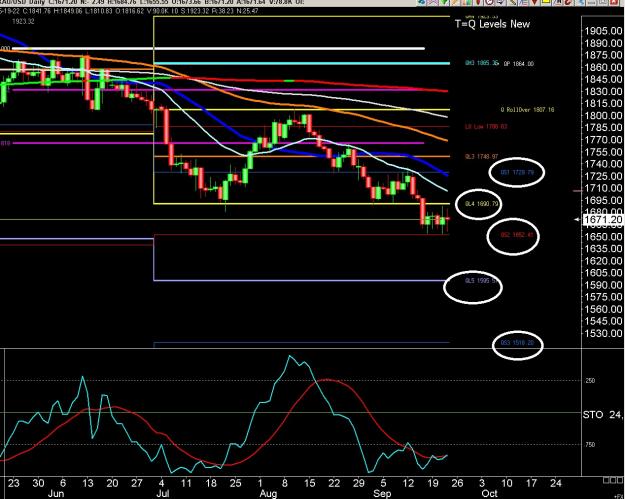
Task: Select the '.250' stochastic level marker
Action: (590, 381)
